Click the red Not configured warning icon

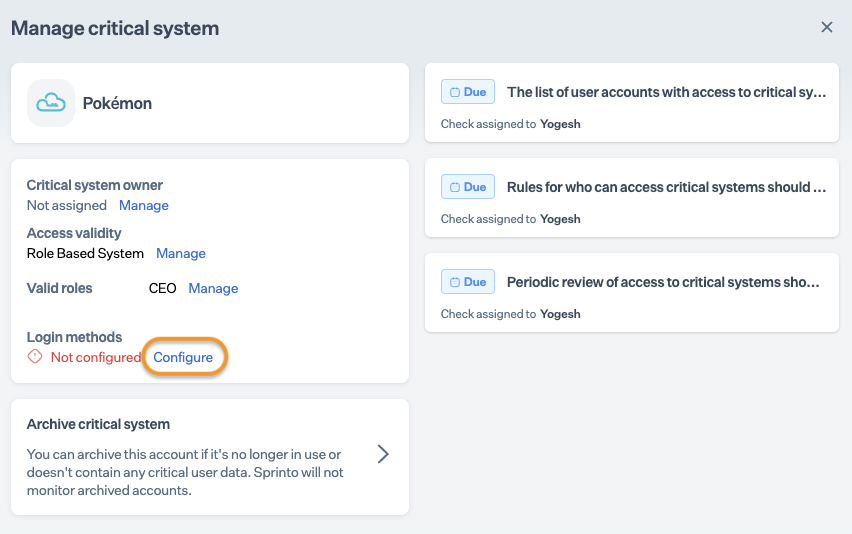pos(35,357)
